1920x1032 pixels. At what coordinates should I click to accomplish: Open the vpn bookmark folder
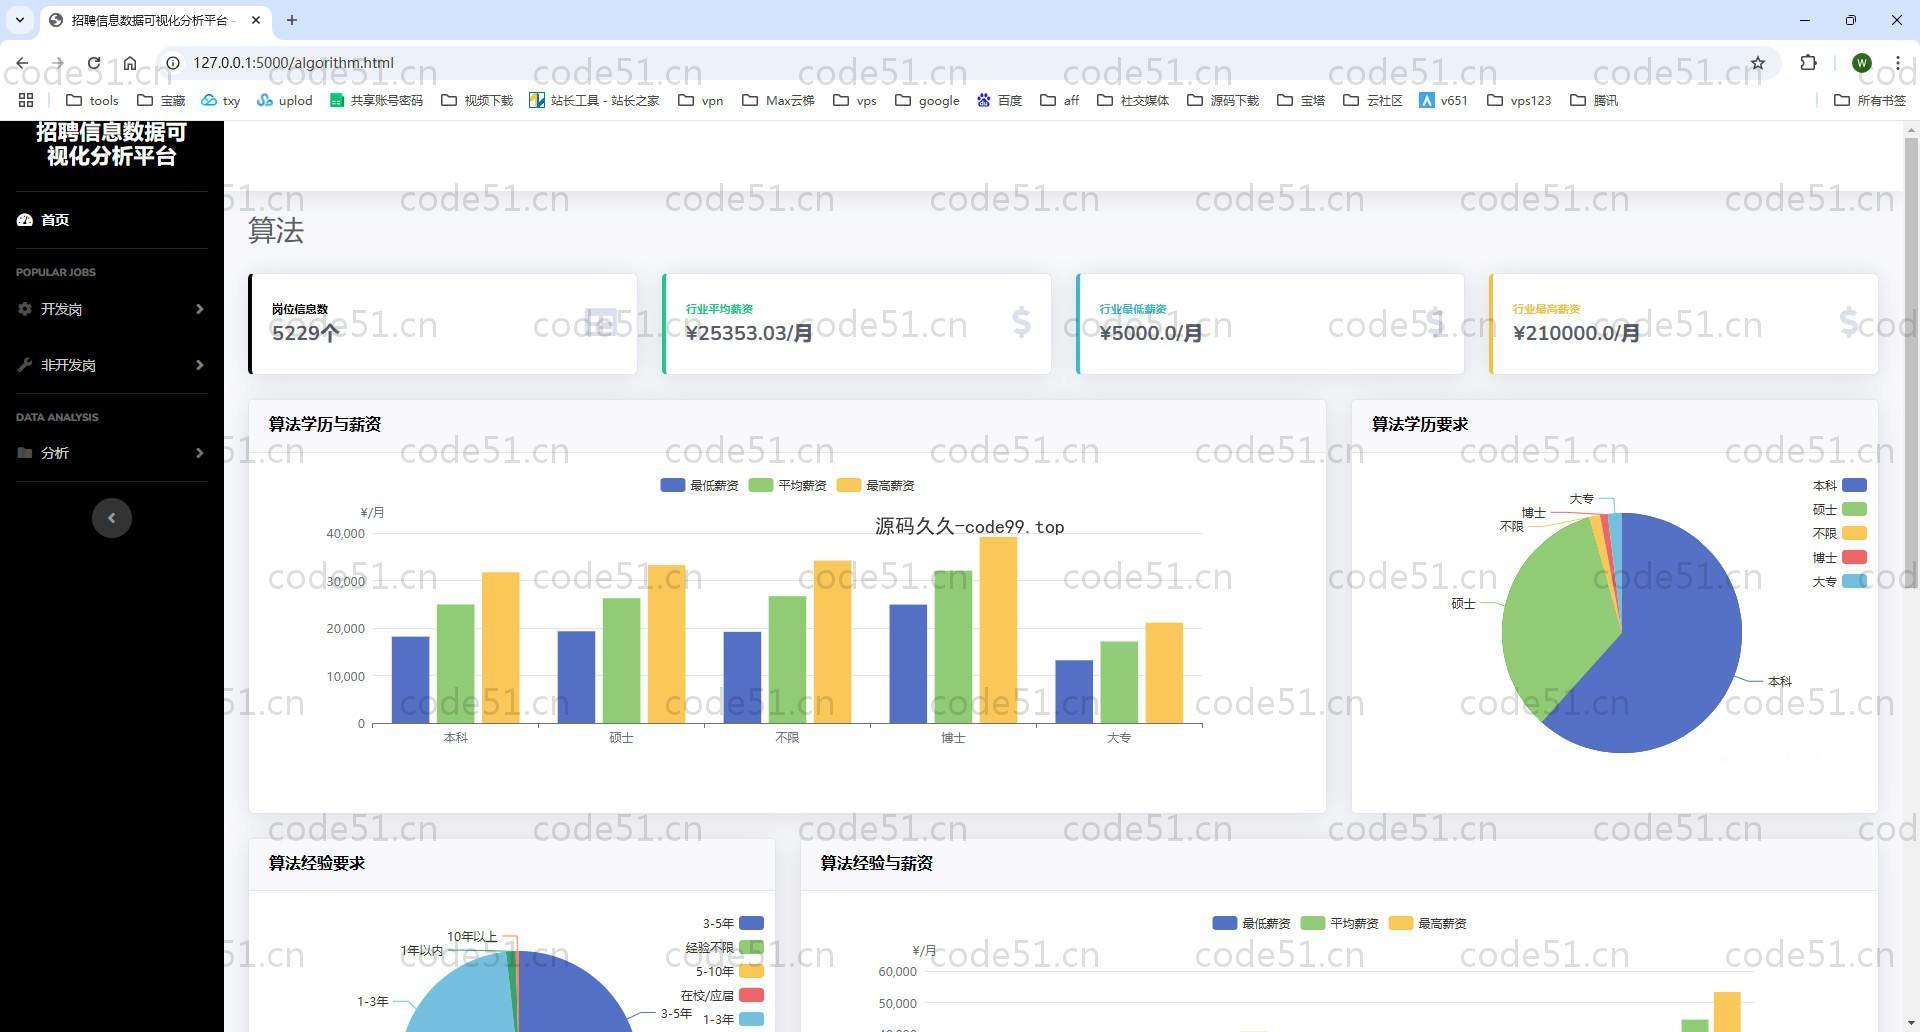(701, 100)
